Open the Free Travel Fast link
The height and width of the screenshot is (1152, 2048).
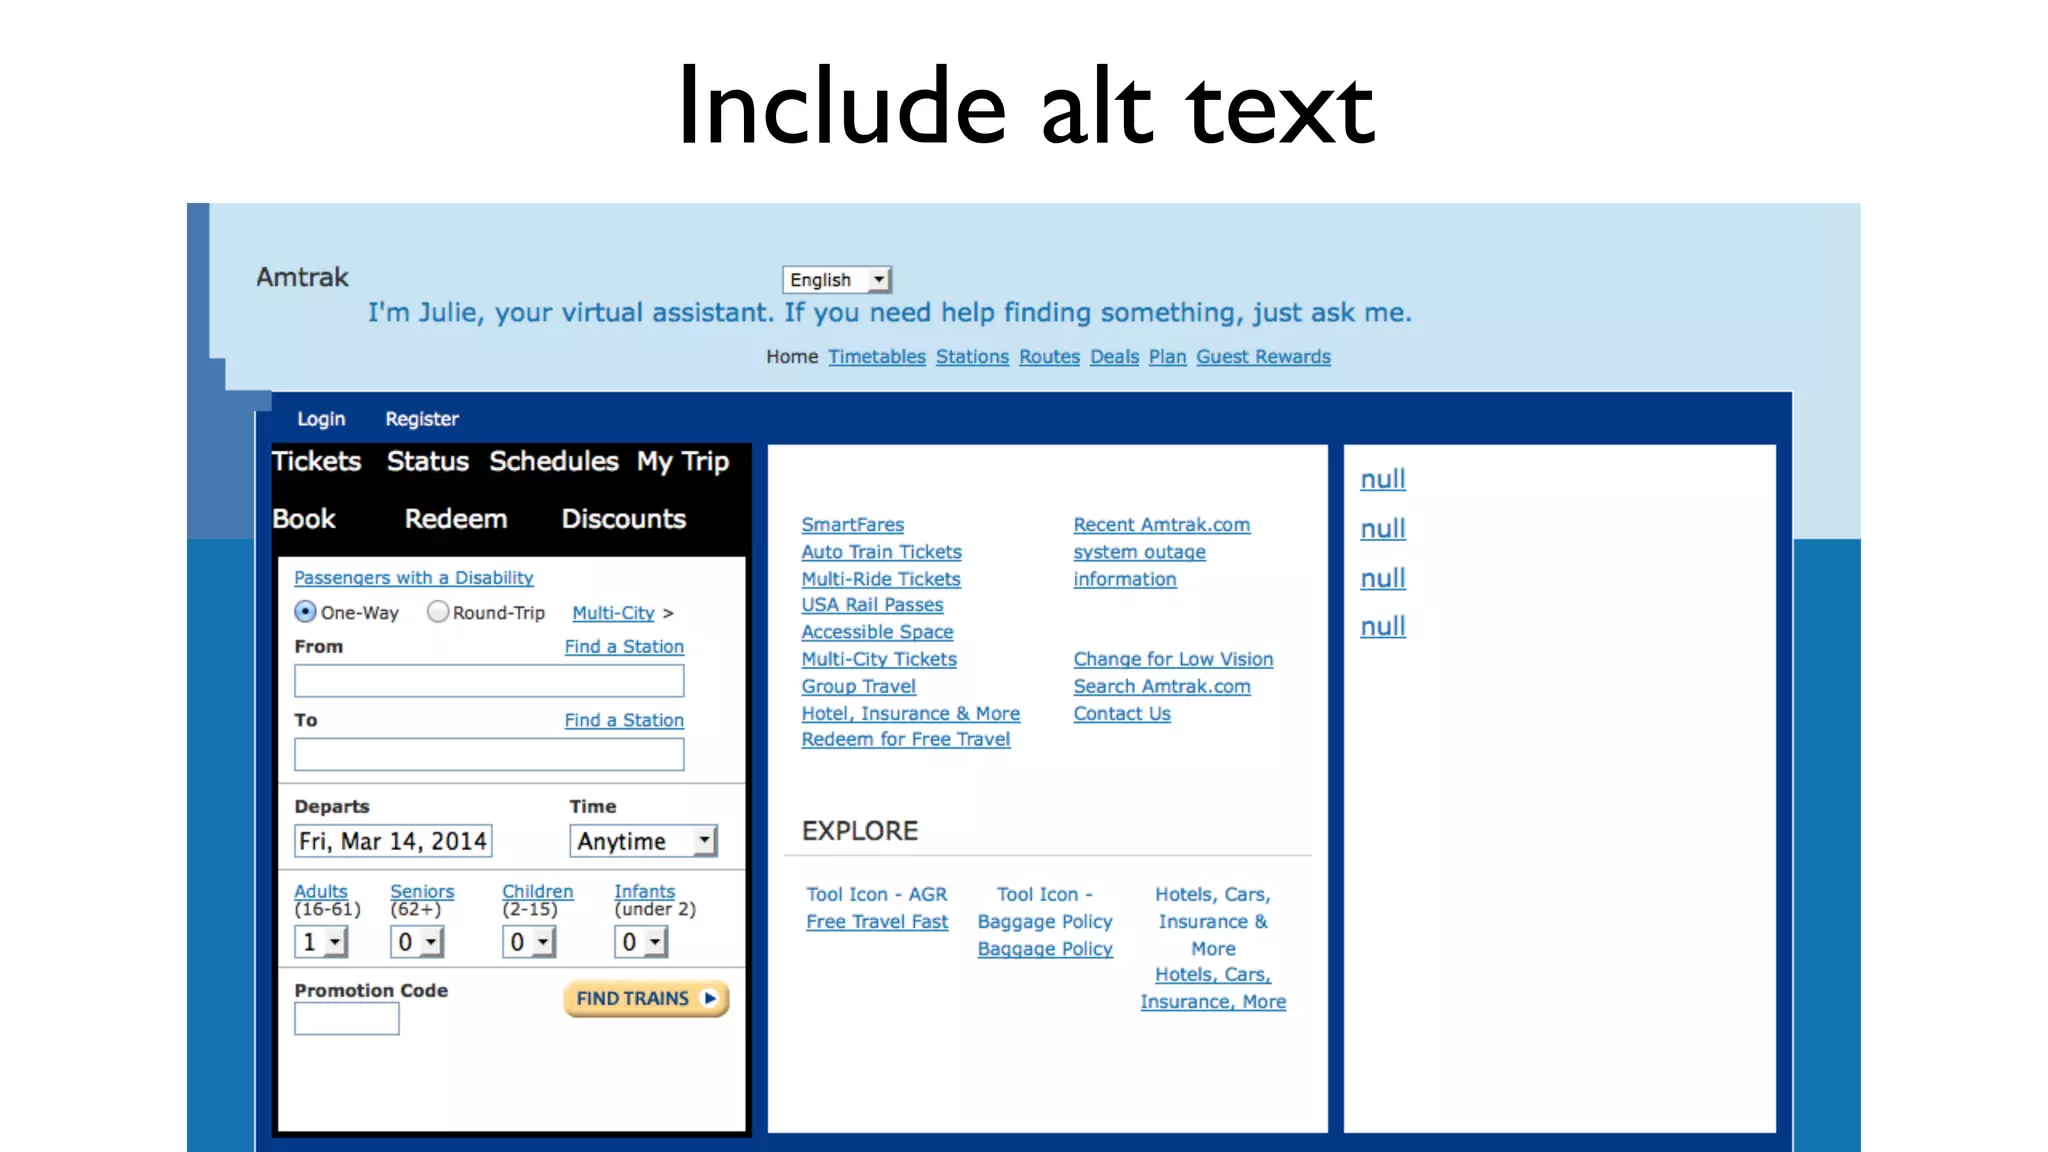pyautogui.click(x=877, y=922)
